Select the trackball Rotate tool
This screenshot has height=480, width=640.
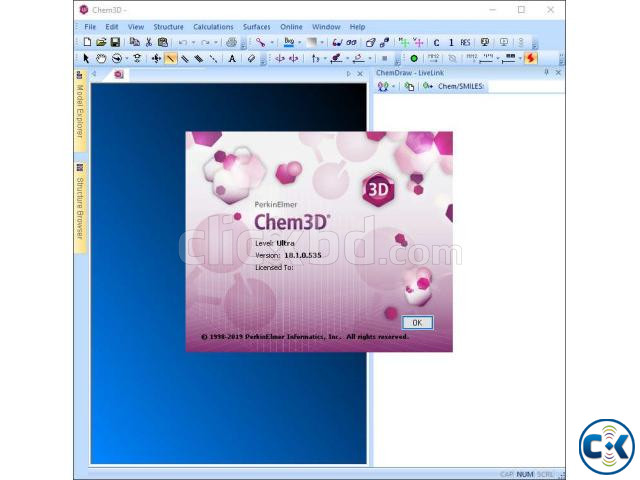(117, 58)
